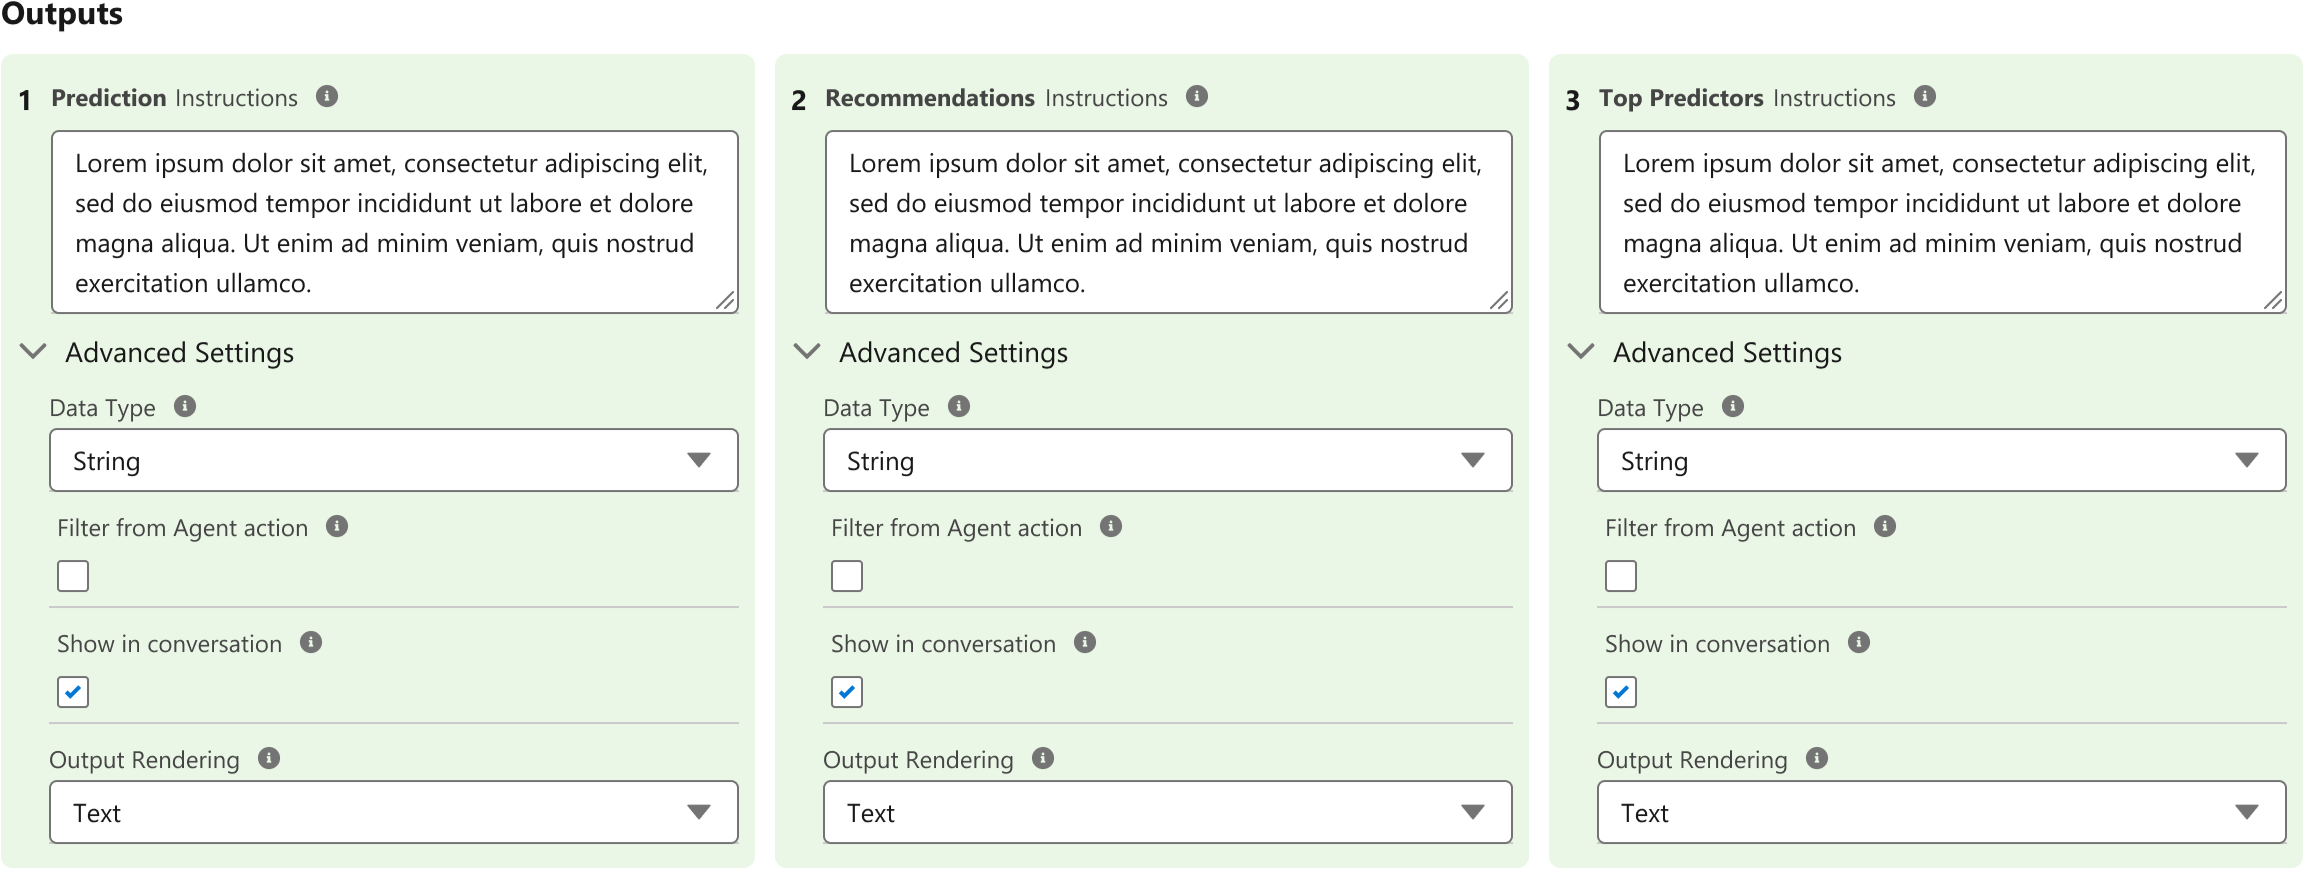Click the Top Predictors instructions text area
The height and width of the screenshot is (870, 2303).
[x=1941, y=222]
